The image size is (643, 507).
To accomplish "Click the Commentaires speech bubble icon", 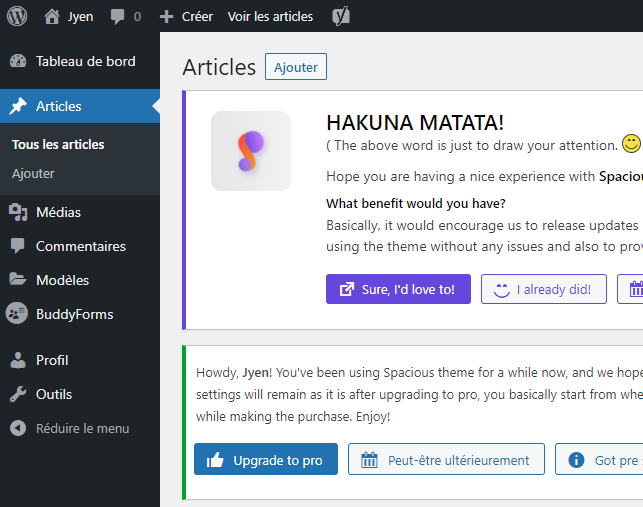I will coord(18,246).
